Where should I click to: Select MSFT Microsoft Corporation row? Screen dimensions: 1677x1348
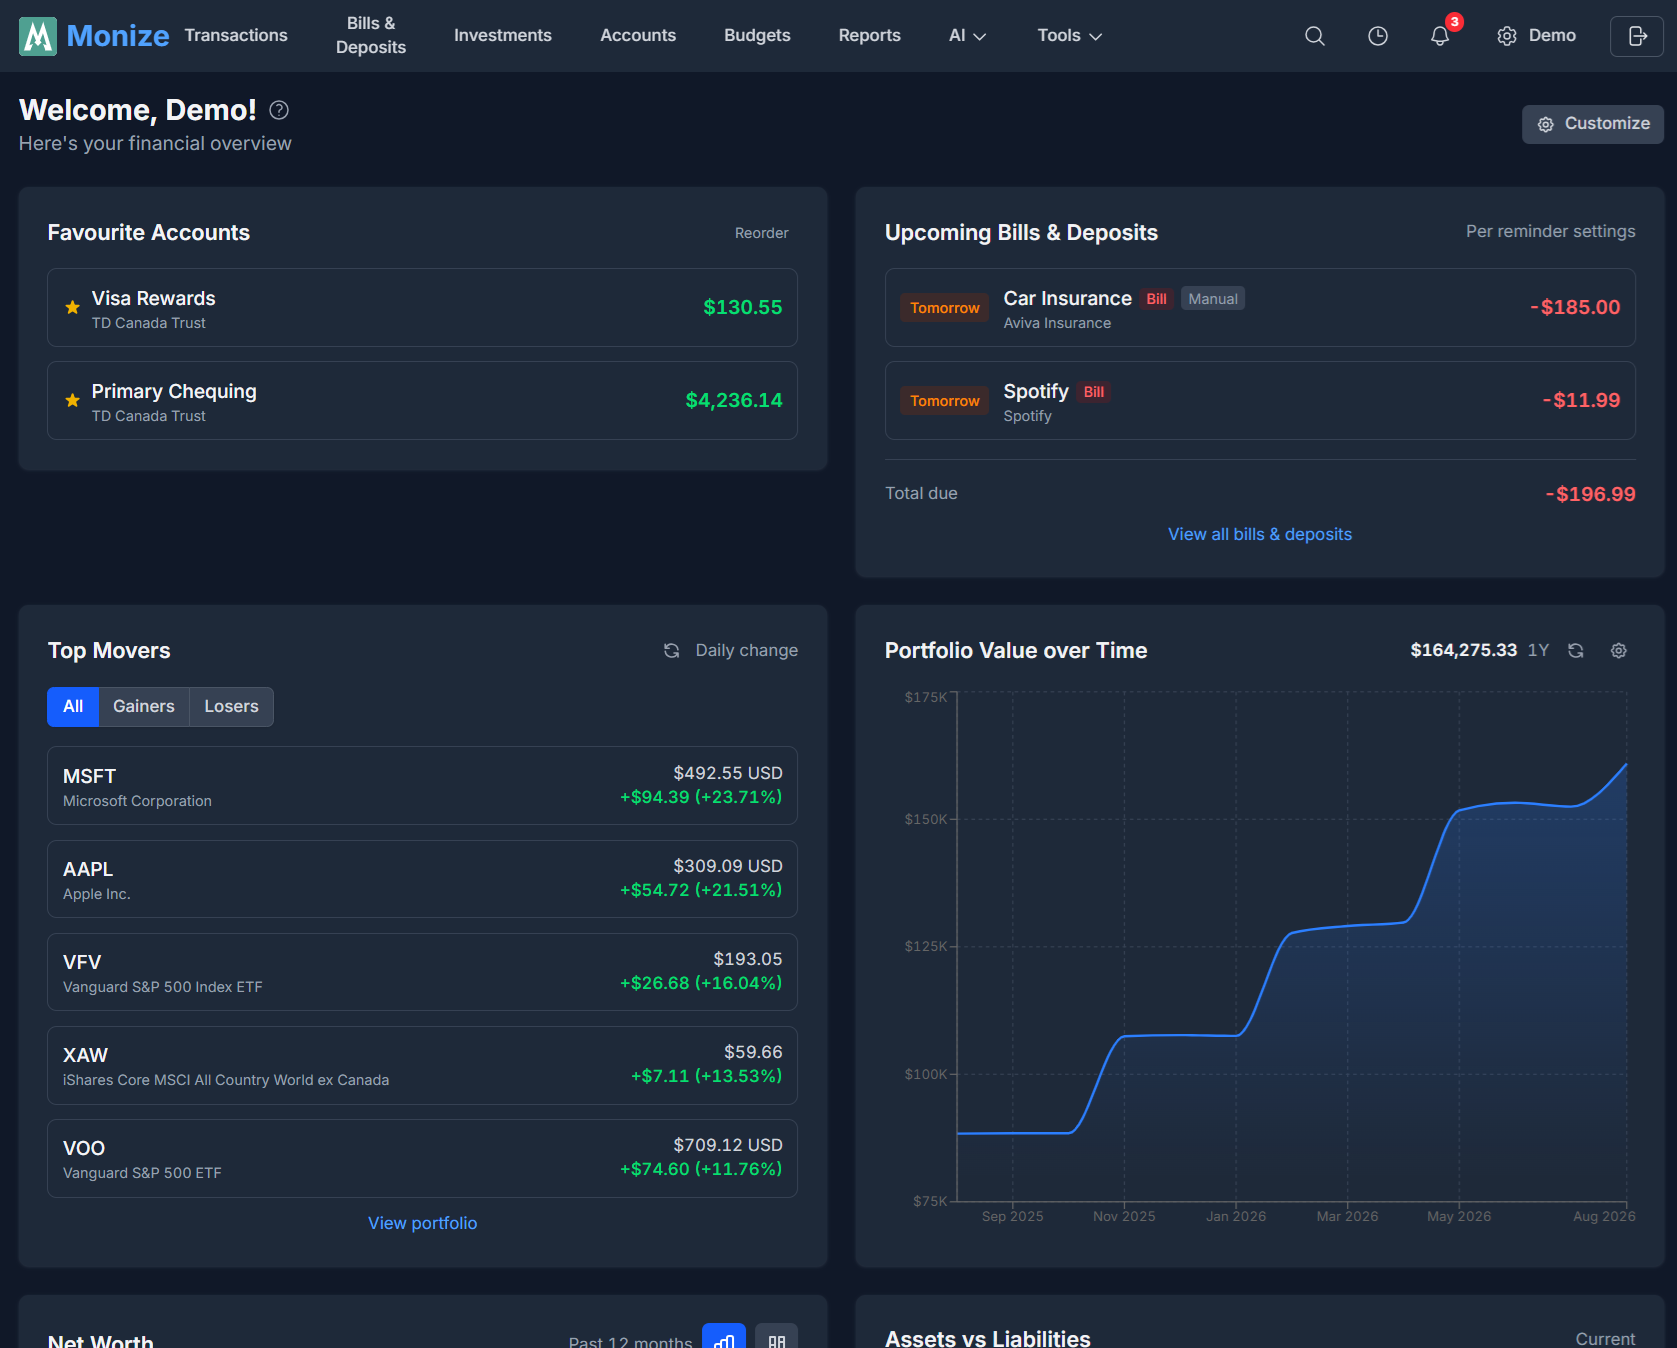click(422, 786)
